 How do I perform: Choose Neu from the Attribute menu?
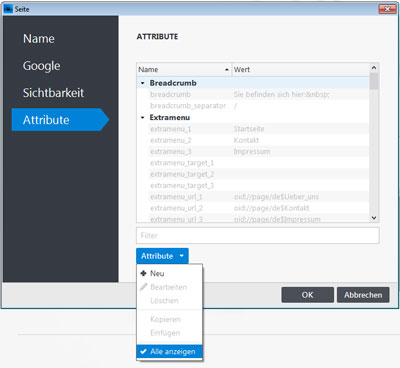(169, 273)
